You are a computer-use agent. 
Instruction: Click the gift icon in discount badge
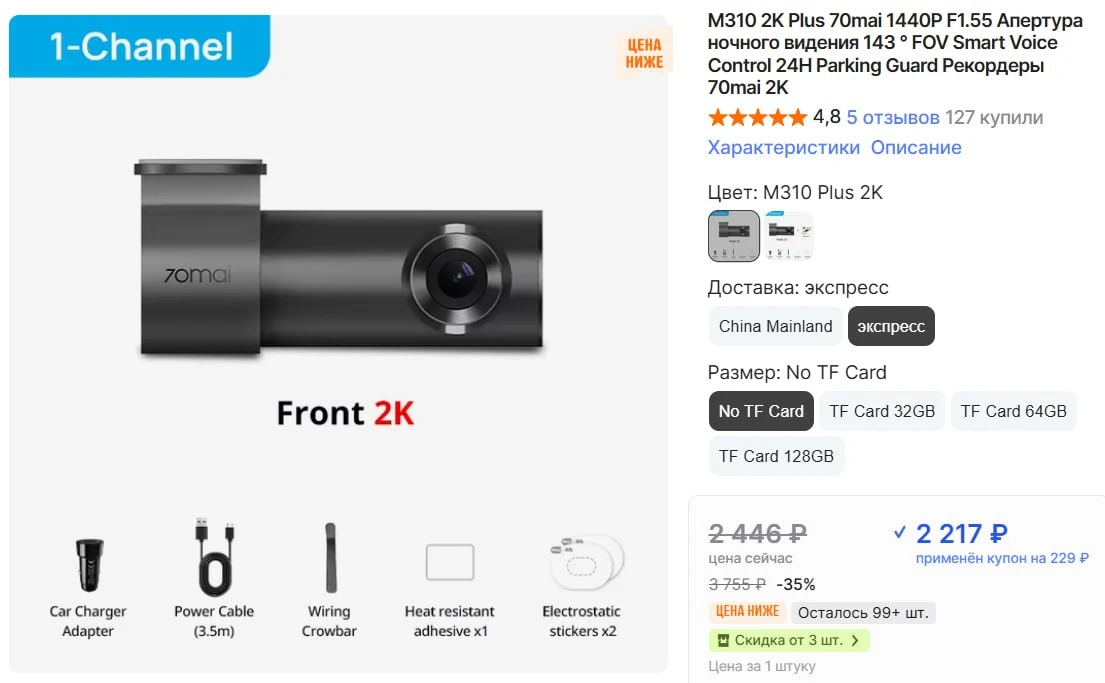722,641
